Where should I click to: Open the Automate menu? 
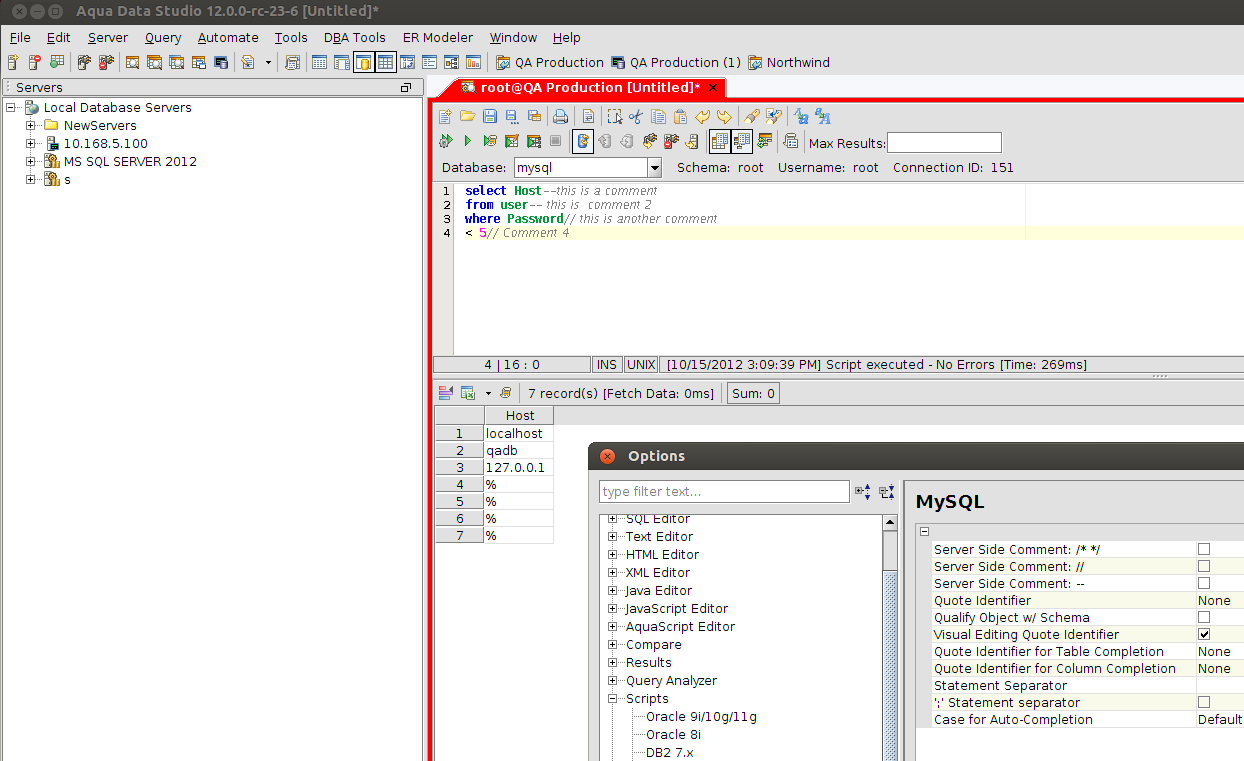(x=228, y=37)
